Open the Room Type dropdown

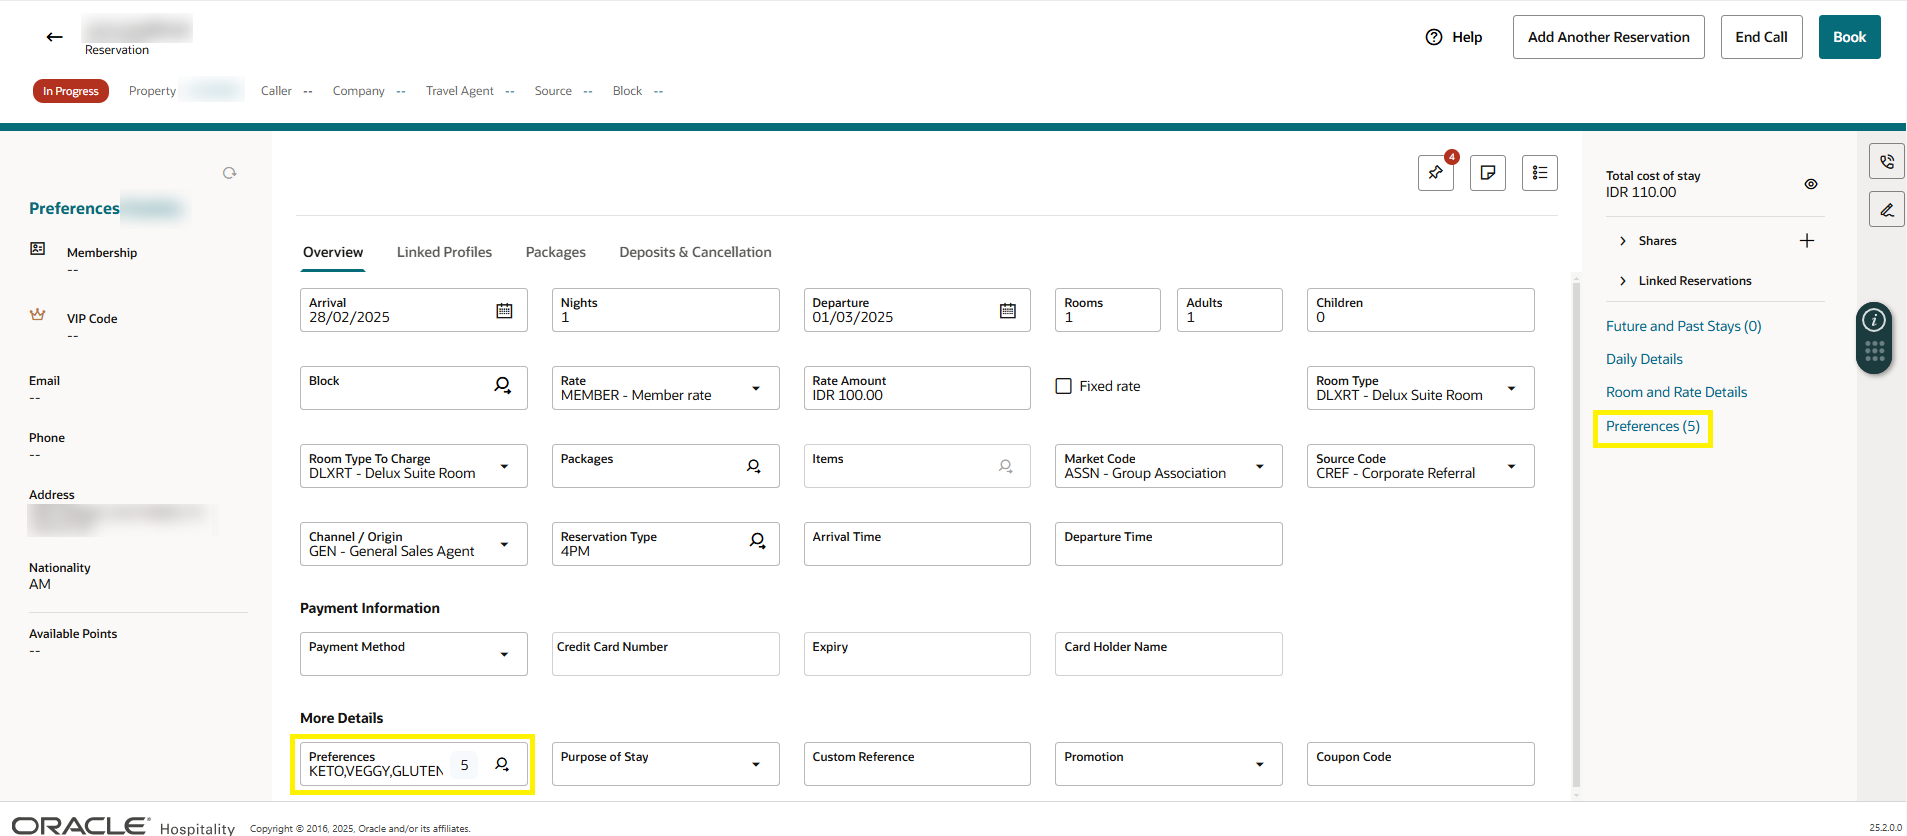pyautogui.click(x=1511, y=388)
